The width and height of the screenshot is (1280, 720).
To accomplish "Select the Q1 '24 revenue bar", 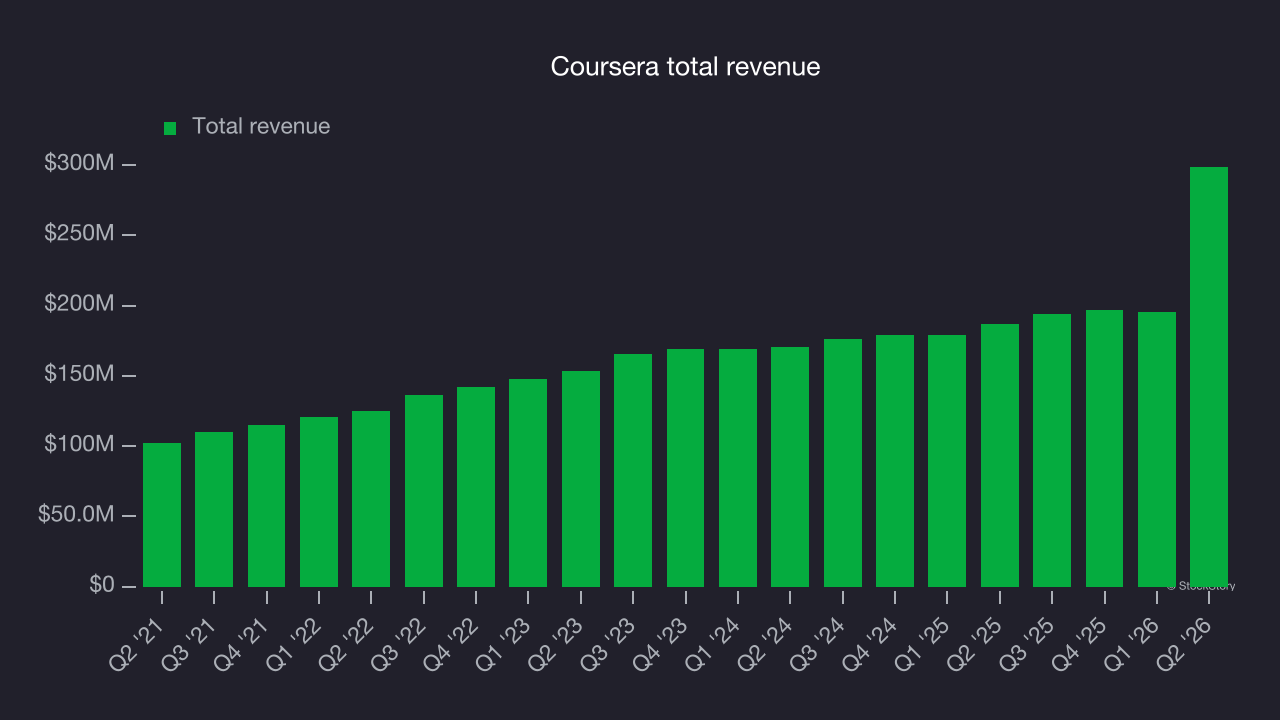I will point(738,468).
